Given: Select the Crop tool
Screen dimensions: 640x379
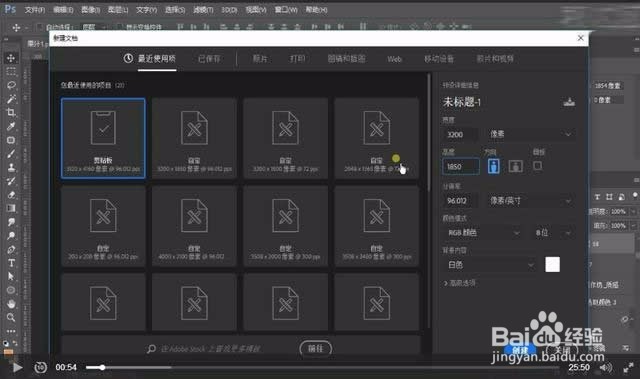Looking at the screenshot, I should (x=11, y=113).
